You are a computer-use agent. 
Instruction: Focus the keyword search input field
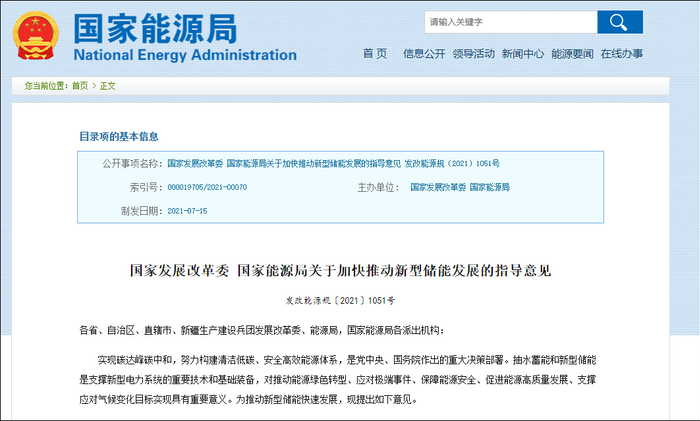[x=511, y=22]
